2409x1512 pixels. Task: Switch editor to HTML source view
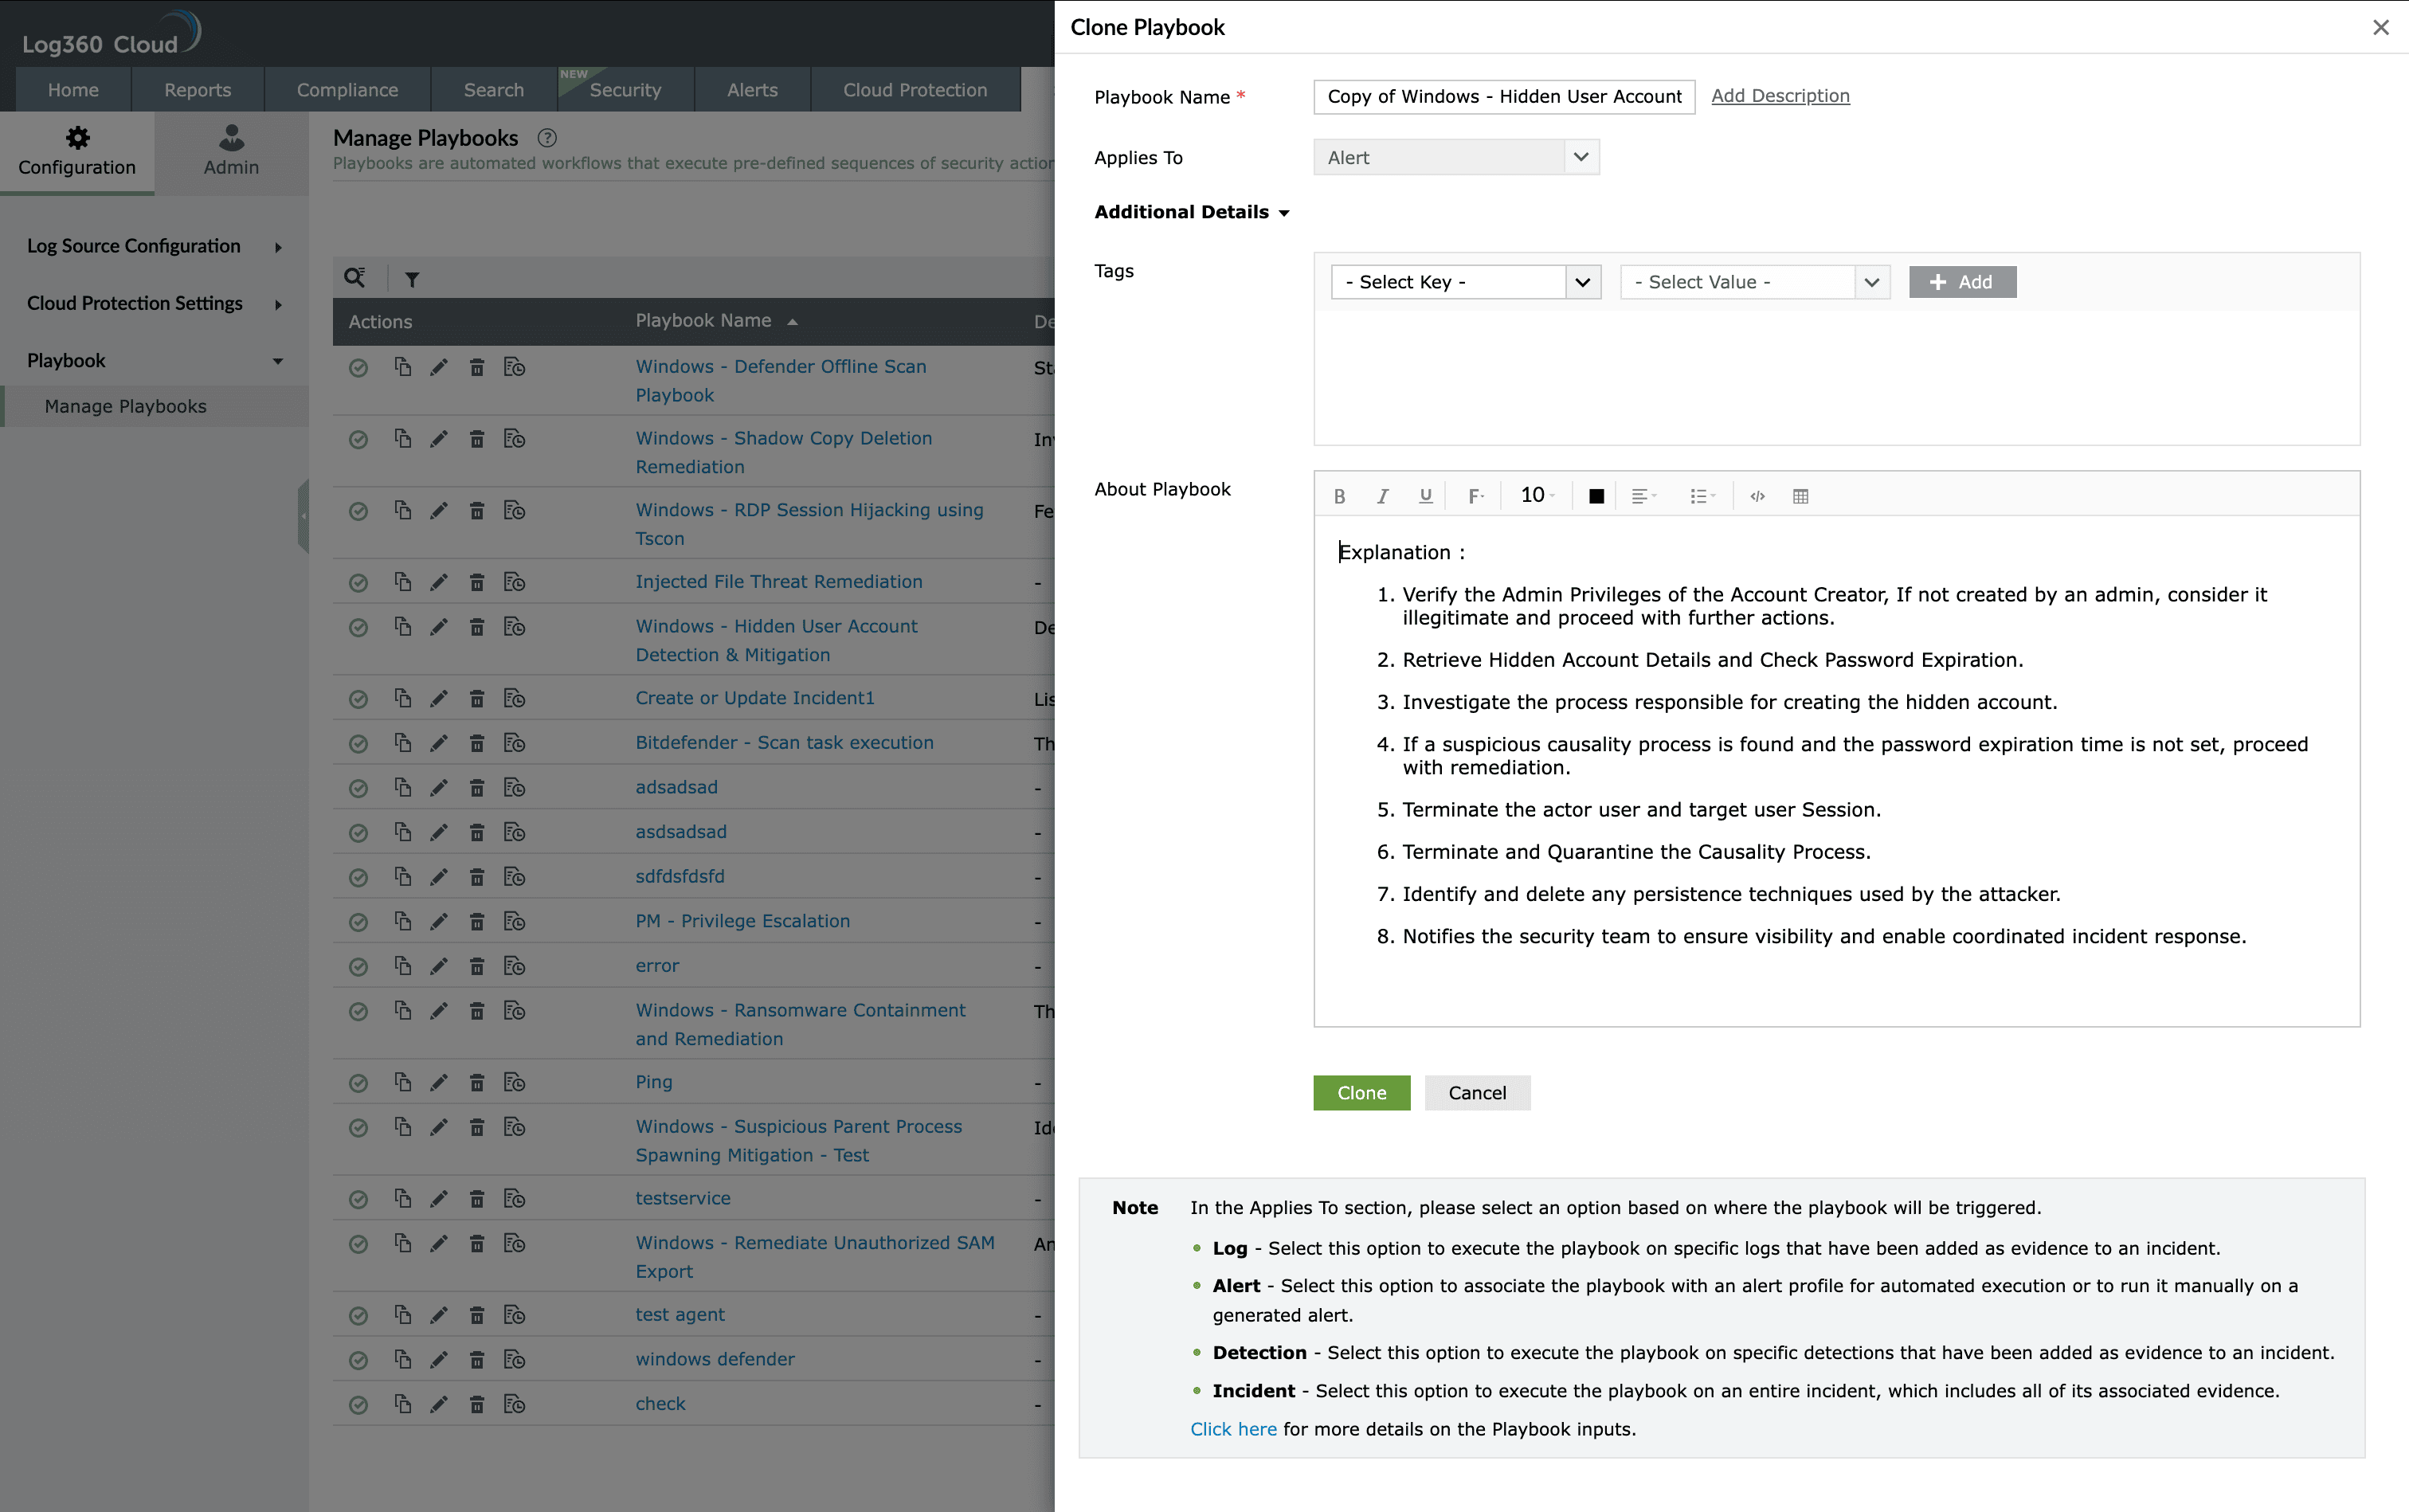[x=1757, y=496]
